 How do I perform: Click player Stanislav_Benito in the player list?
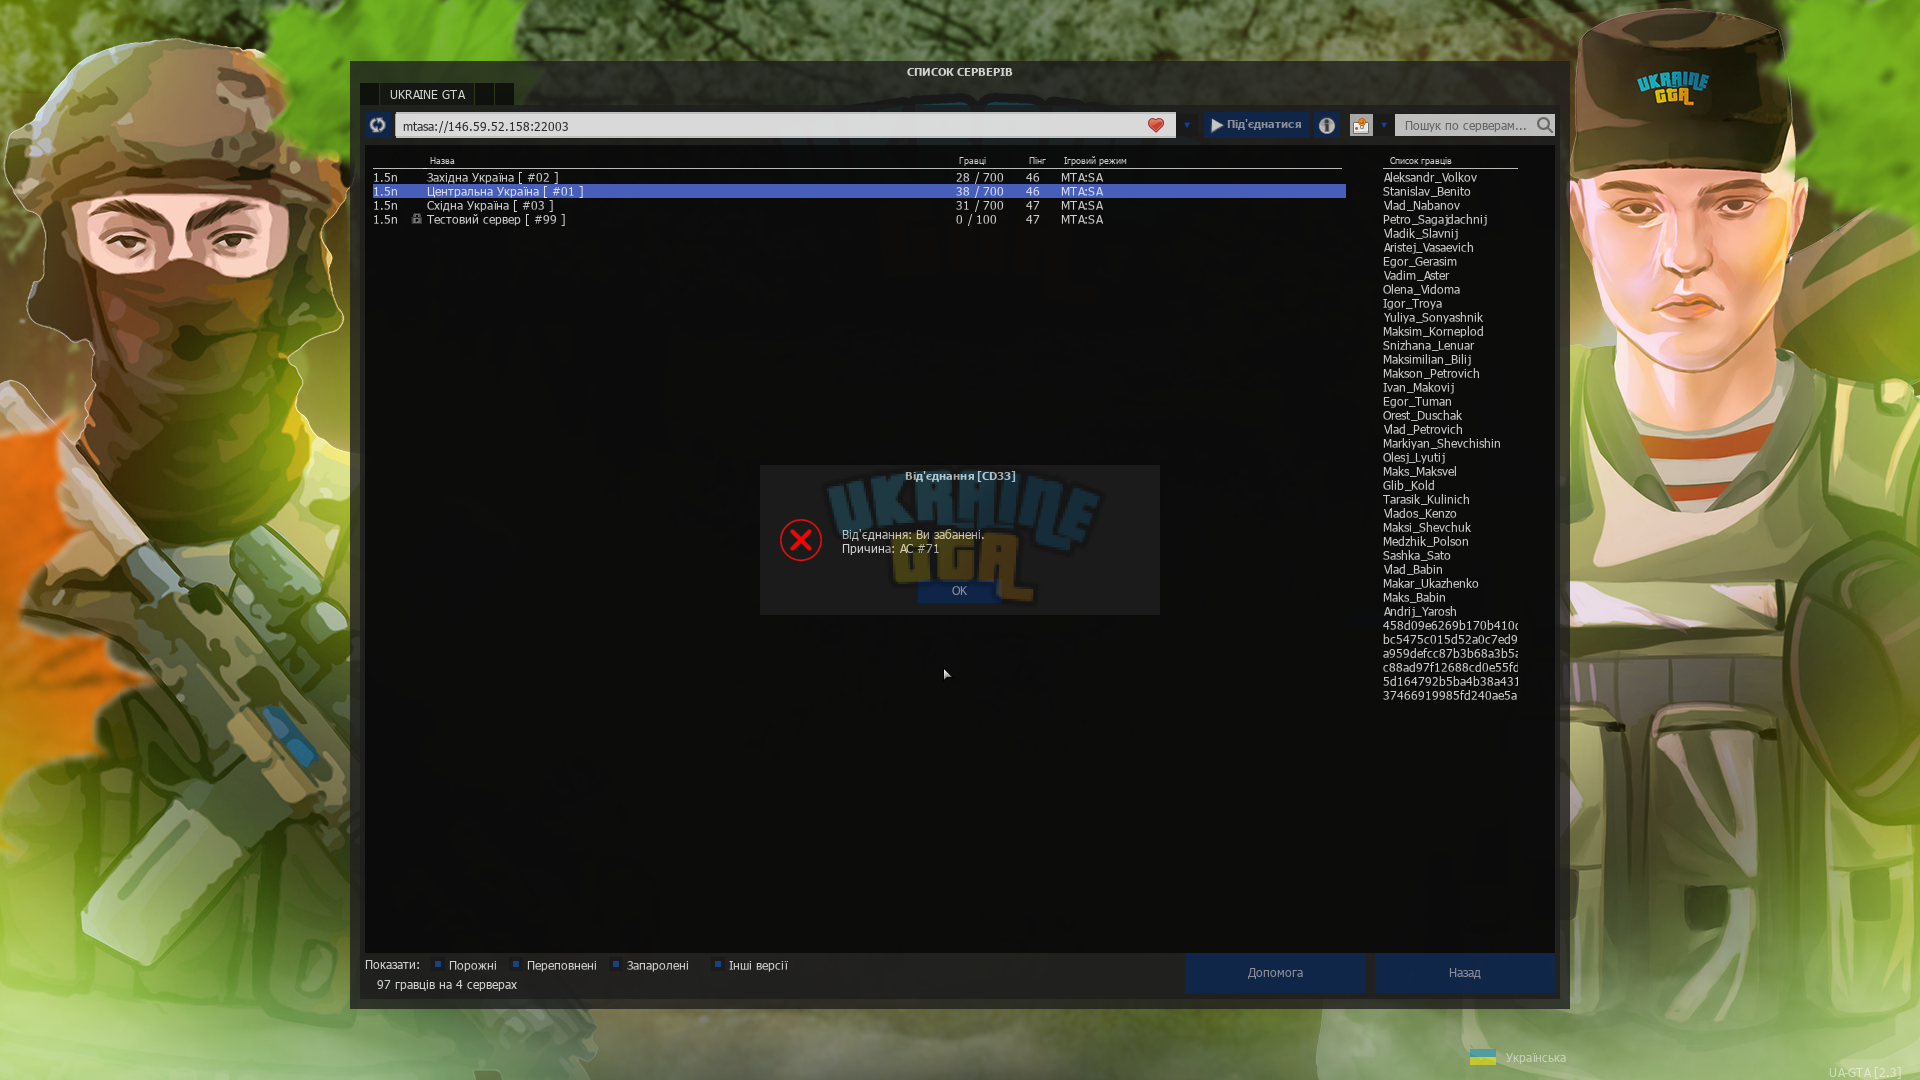pyautogui.click(x=1427, y=191)
